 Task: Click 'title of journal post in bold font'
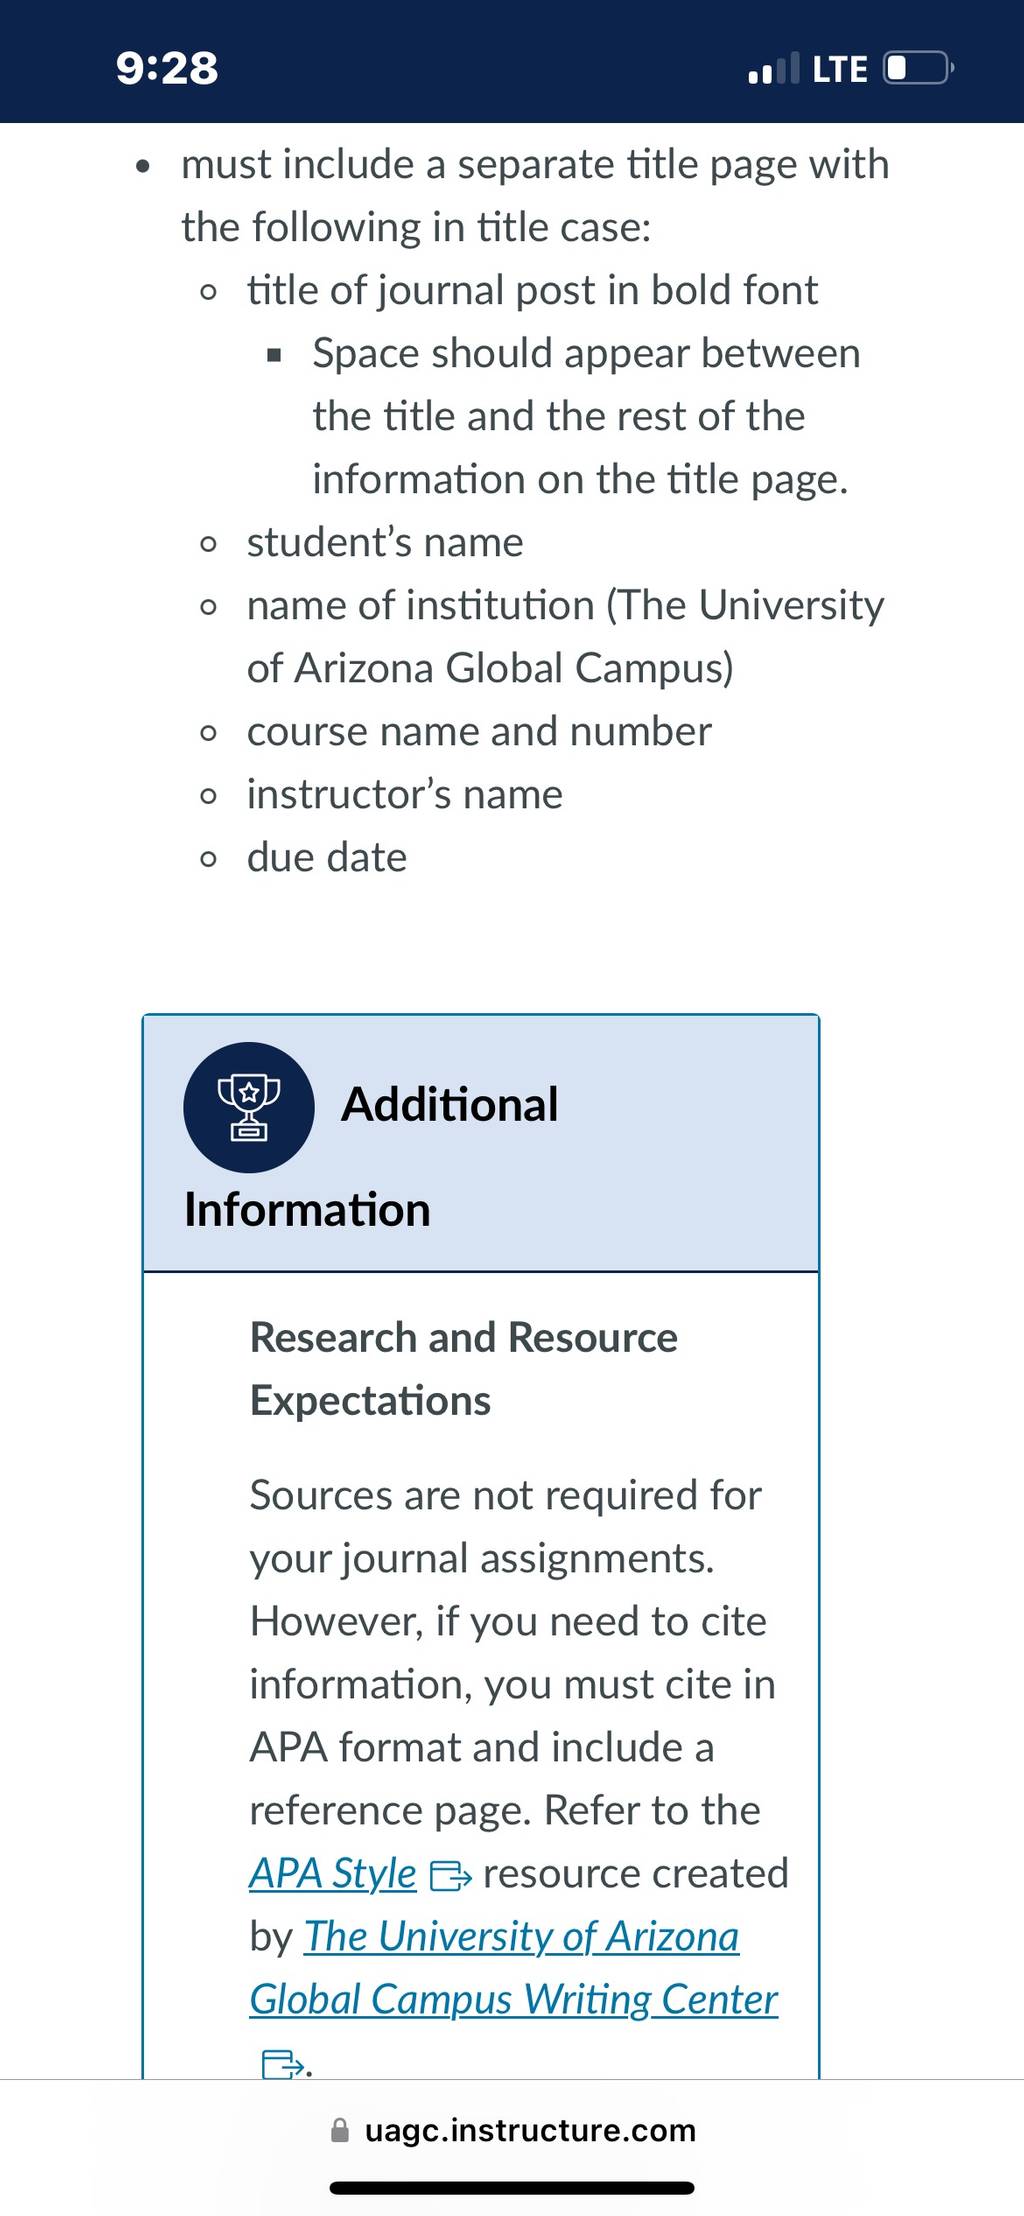[x=532, y=290]
